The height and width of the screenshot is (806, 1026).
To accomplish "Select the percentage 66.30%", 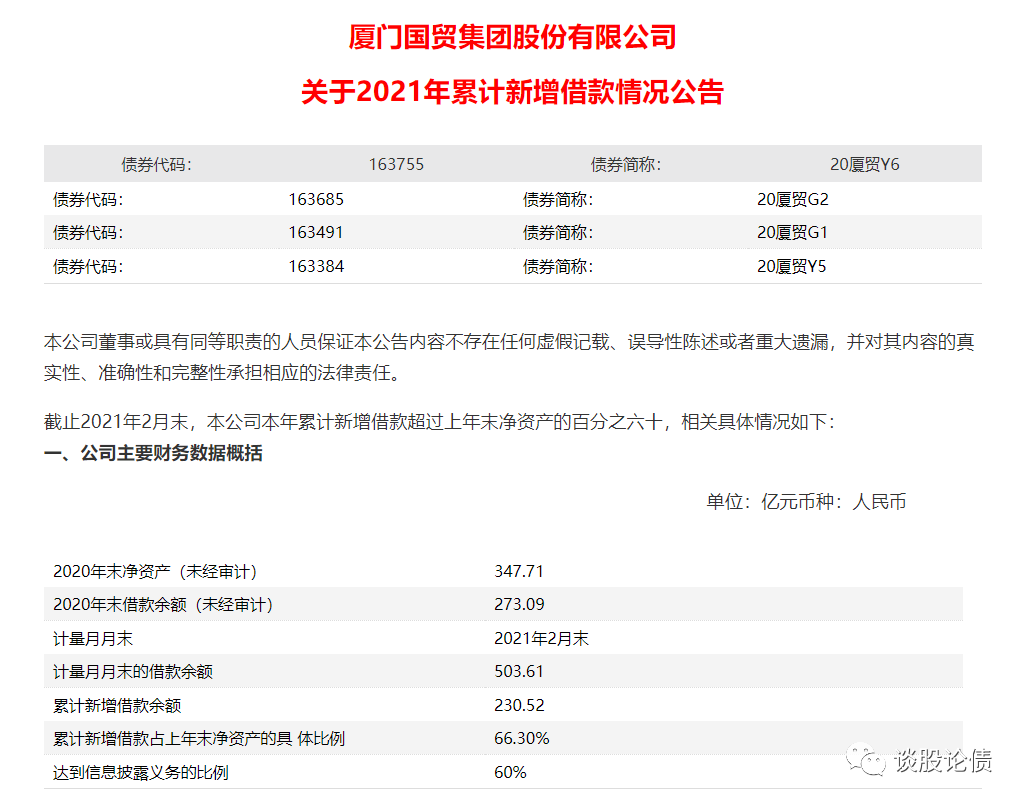I will (522, 739).
